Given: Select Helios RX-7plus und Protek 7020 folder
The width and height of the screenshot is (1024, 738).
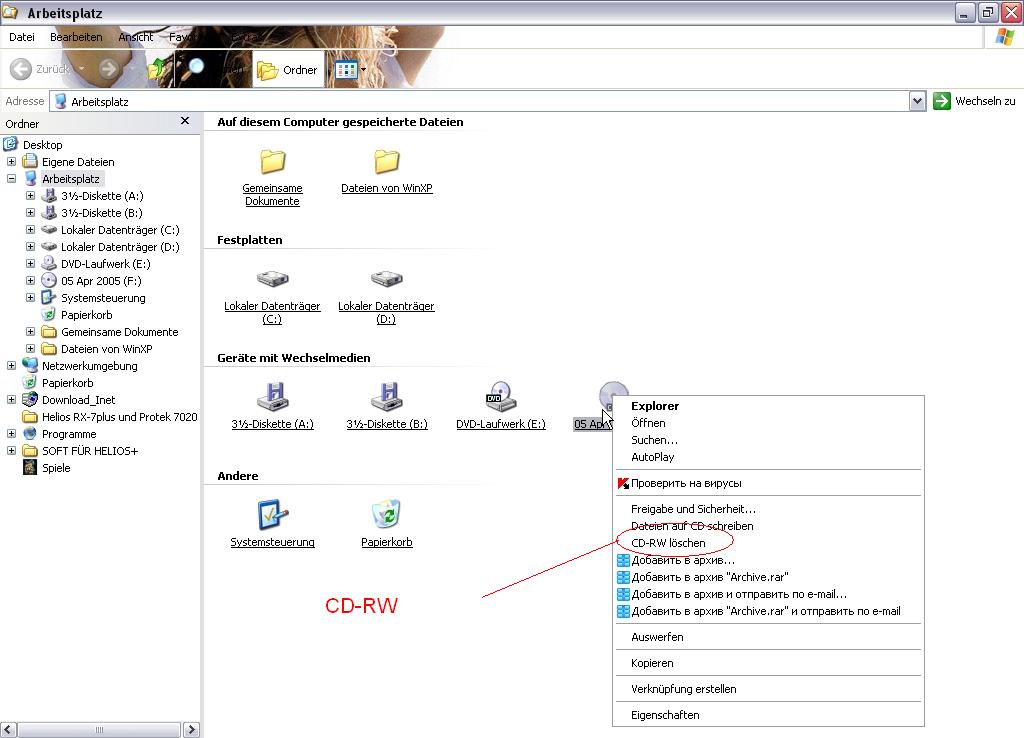Looking at the screenshot, I should coord(120,417).
